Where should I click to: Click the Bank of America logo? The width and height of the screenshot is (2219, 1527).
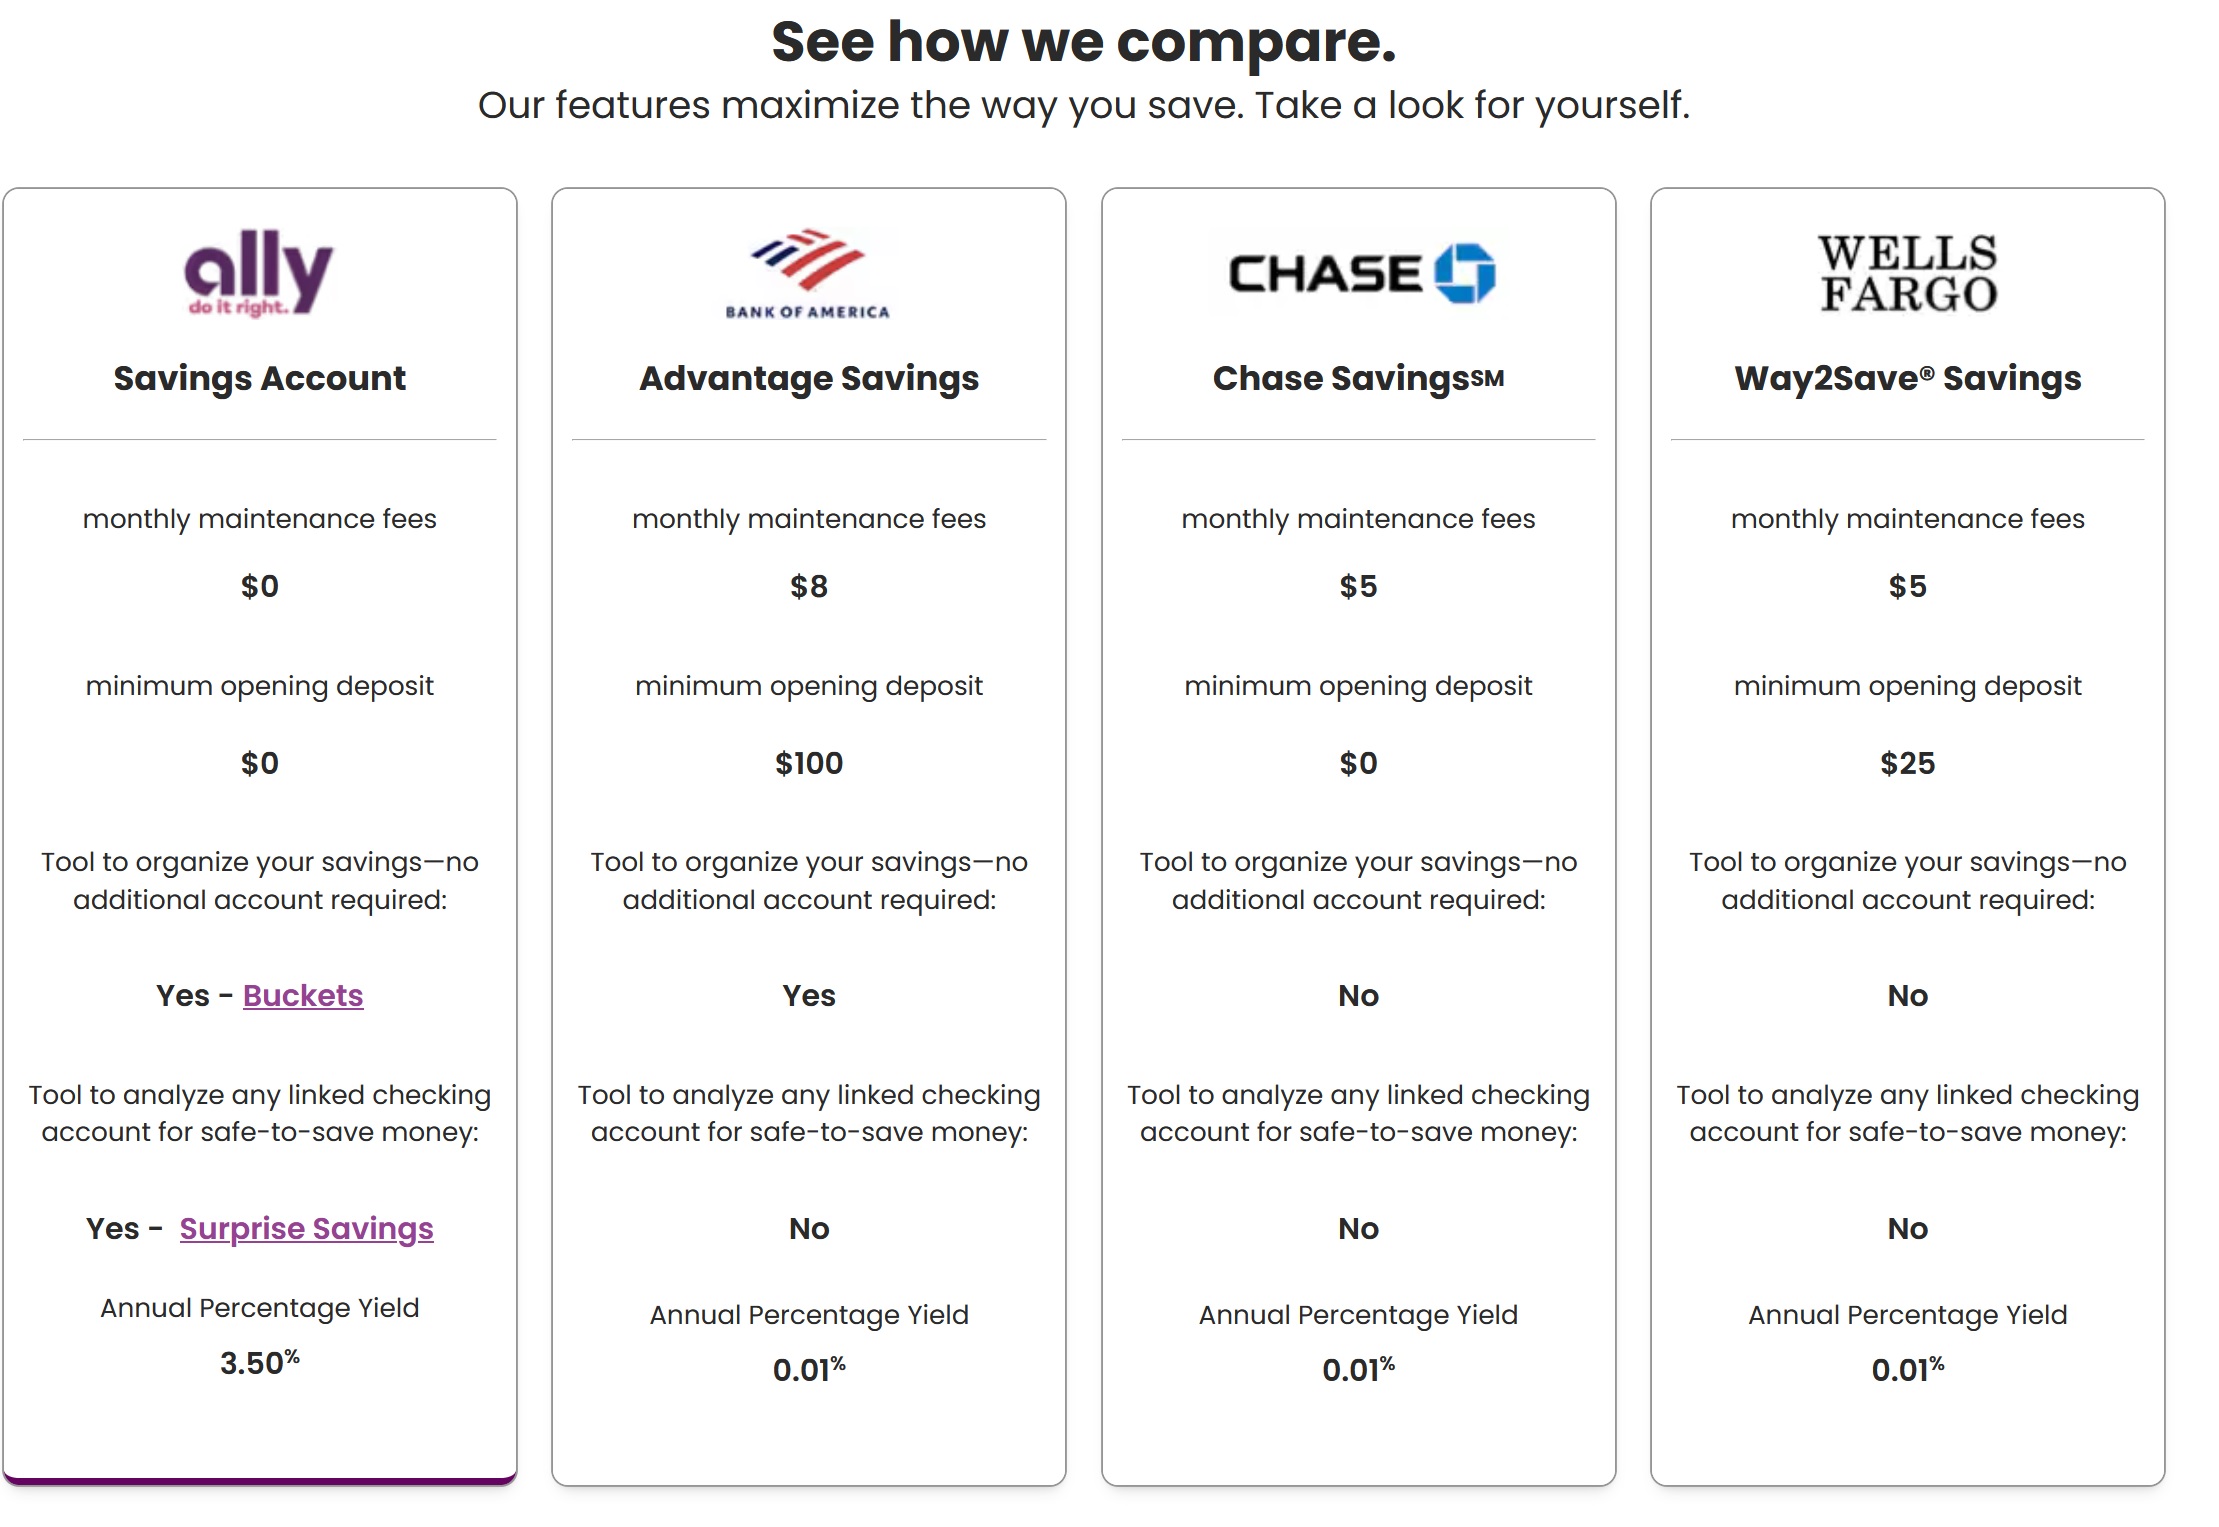click(x=808, y=274)
